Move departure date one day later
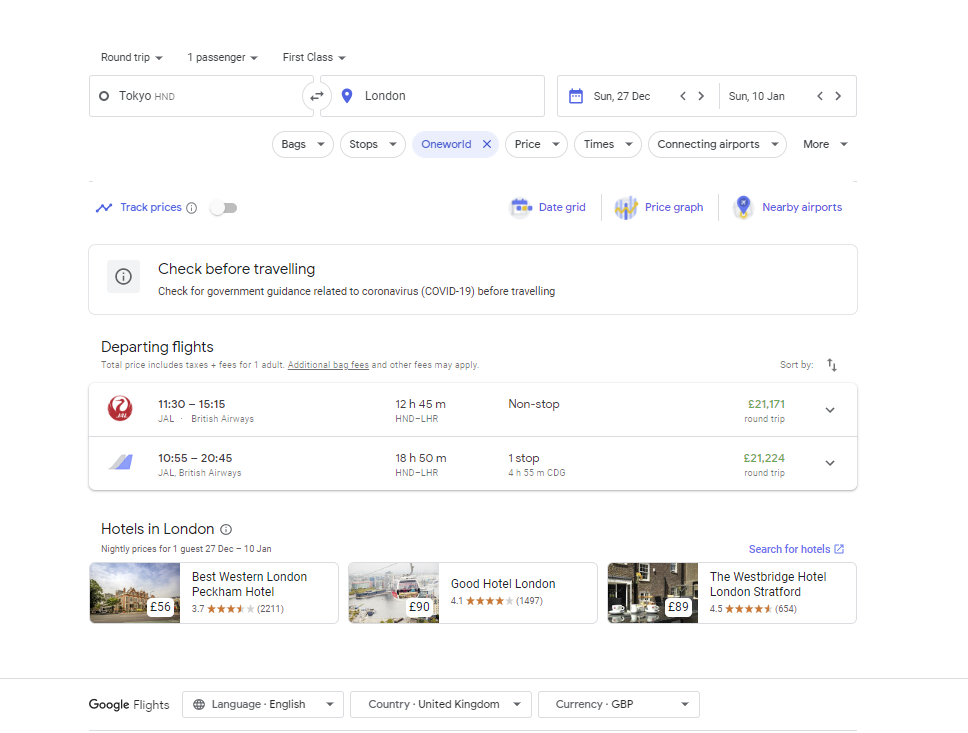 click(701, 96)
